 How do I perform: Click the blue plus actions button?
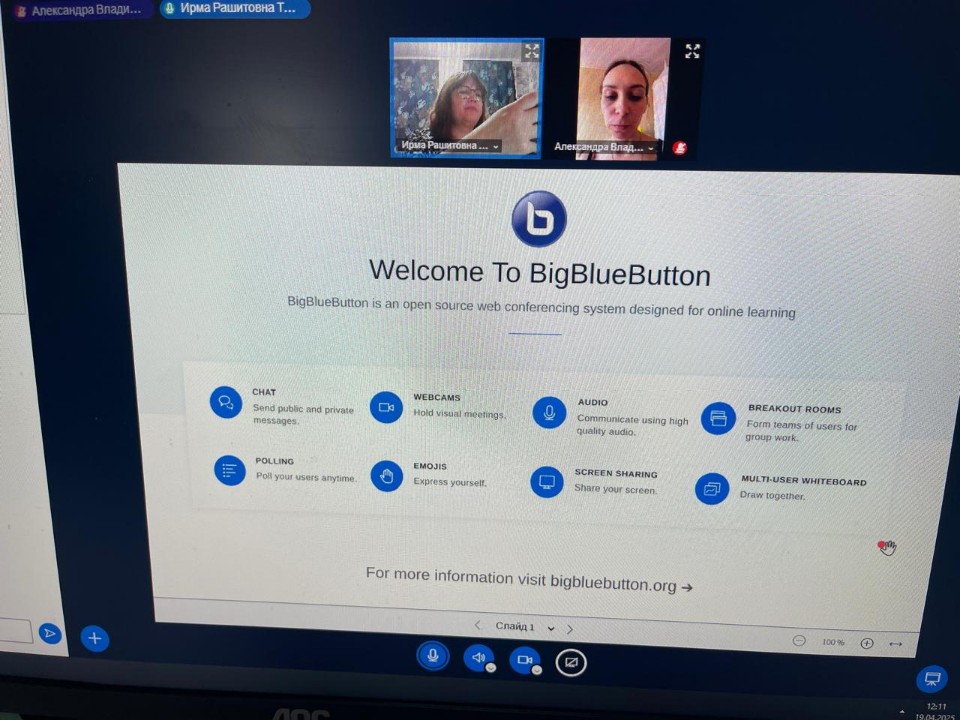(x=95, y=638)
